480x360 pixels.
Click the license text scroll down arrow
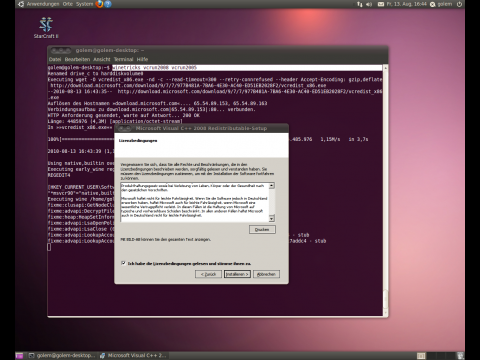272,218
